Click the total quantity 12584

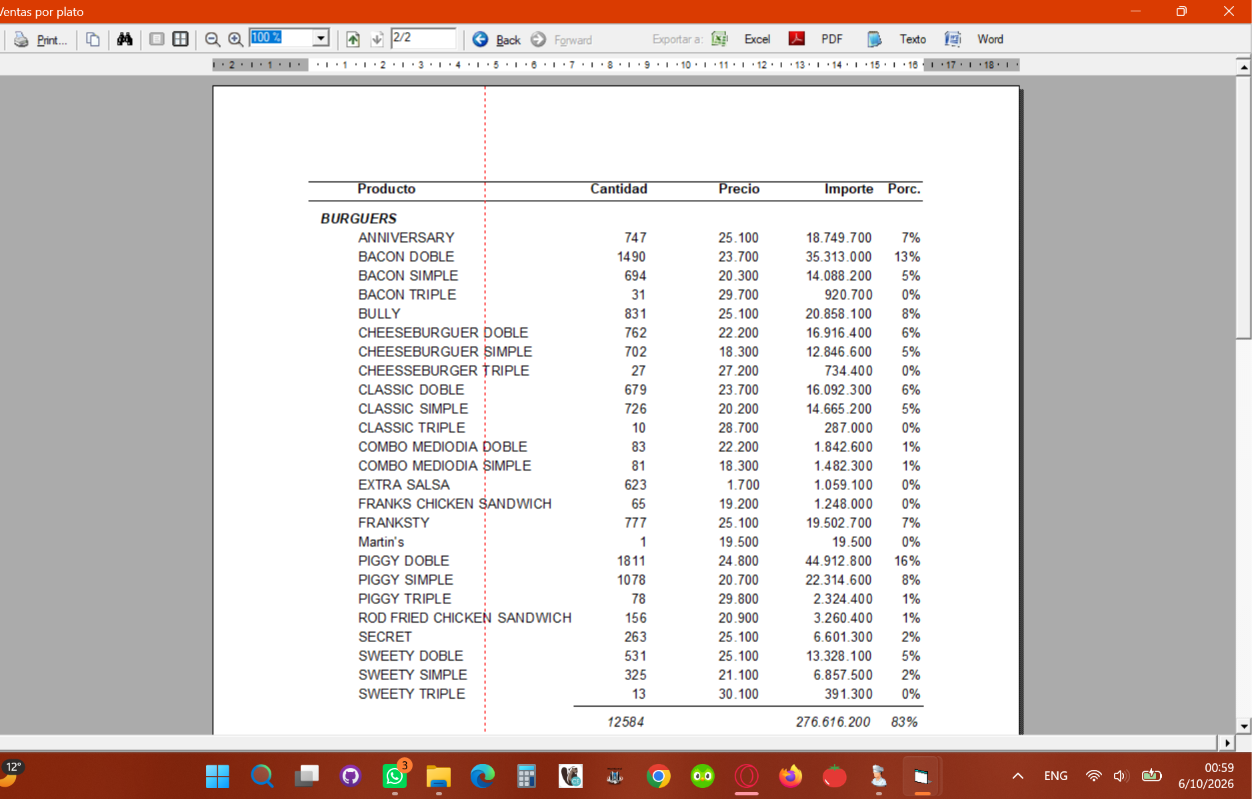pyautogui.click(x=626, y=722)
